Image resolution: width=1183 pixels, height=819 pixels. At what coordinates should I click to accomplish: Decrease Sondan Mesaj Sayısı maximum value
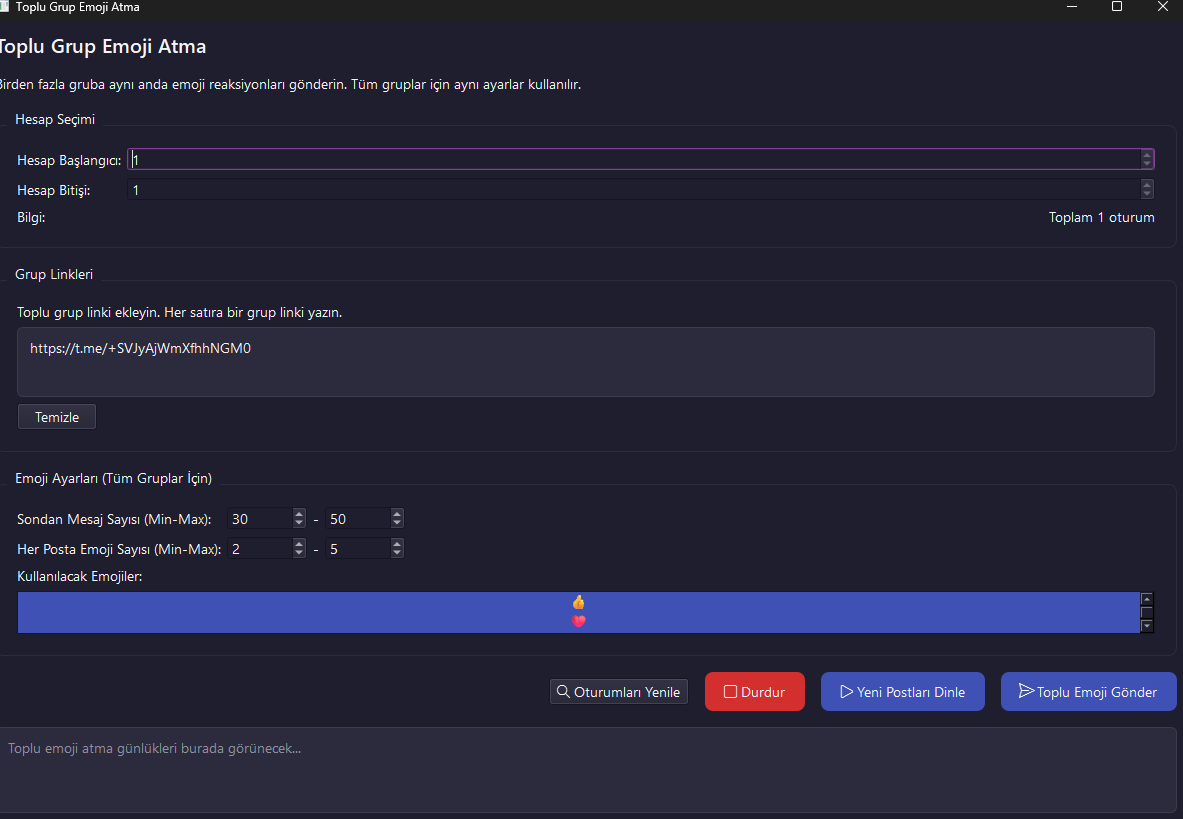397,523
